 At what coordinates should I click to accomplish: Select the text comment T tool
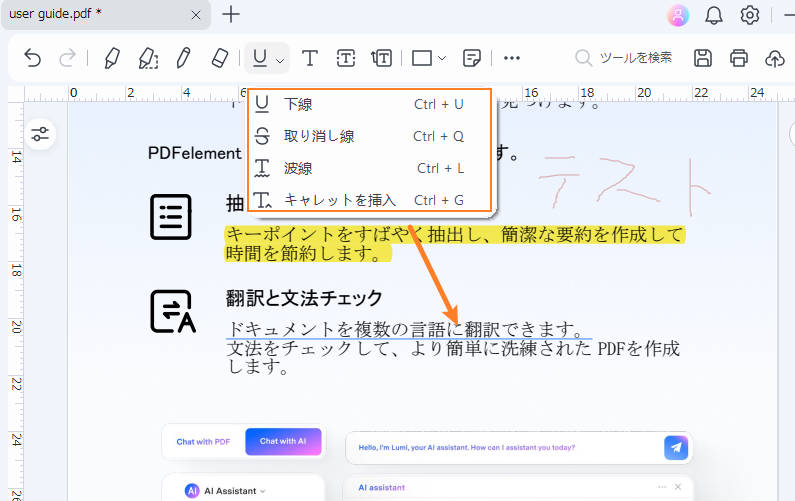coord(310,58)
